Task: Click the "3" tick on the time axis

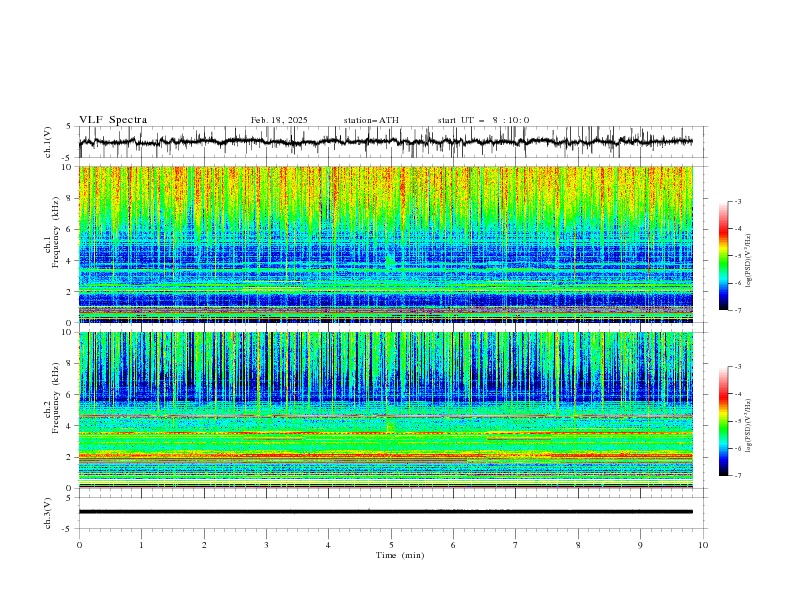Action: pyautogui.click(x=266, y=545)
